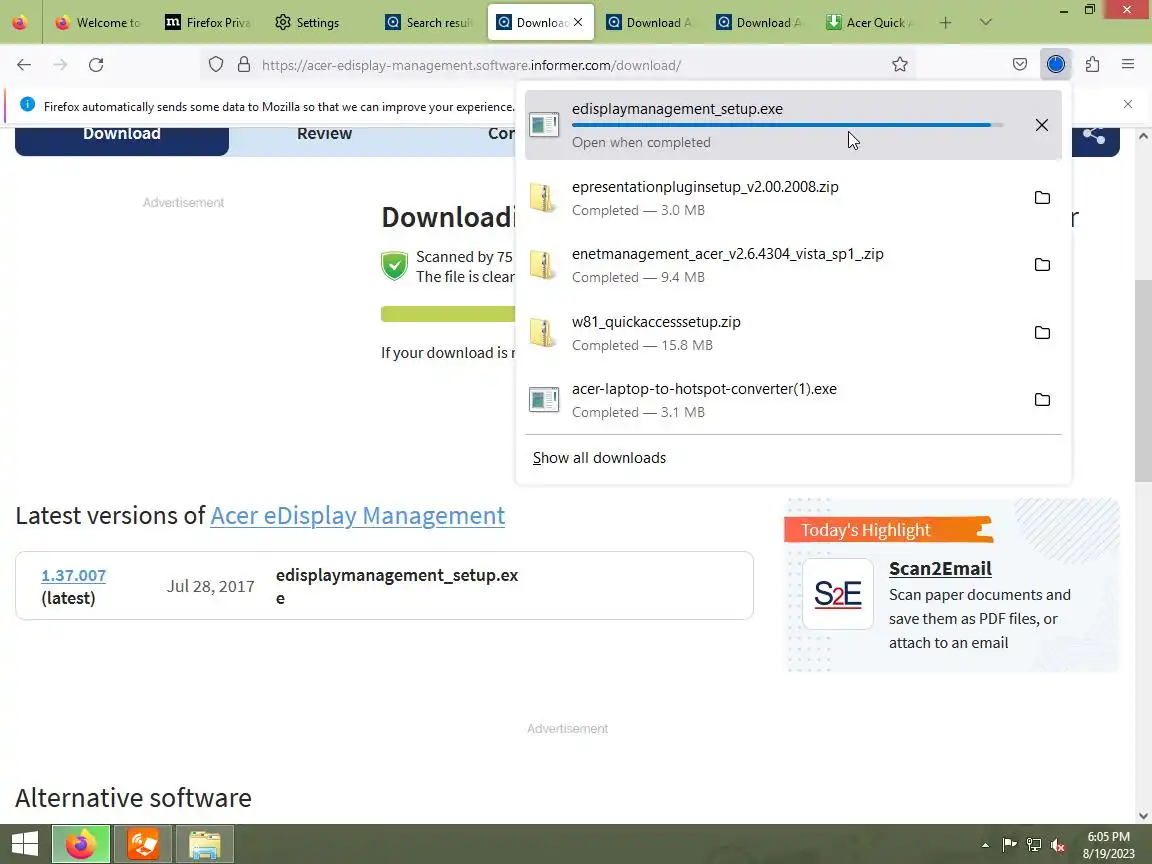The image size is (1152, 864).
Task: Click the green scanned shield icon
Action: (x=395, y=265)
